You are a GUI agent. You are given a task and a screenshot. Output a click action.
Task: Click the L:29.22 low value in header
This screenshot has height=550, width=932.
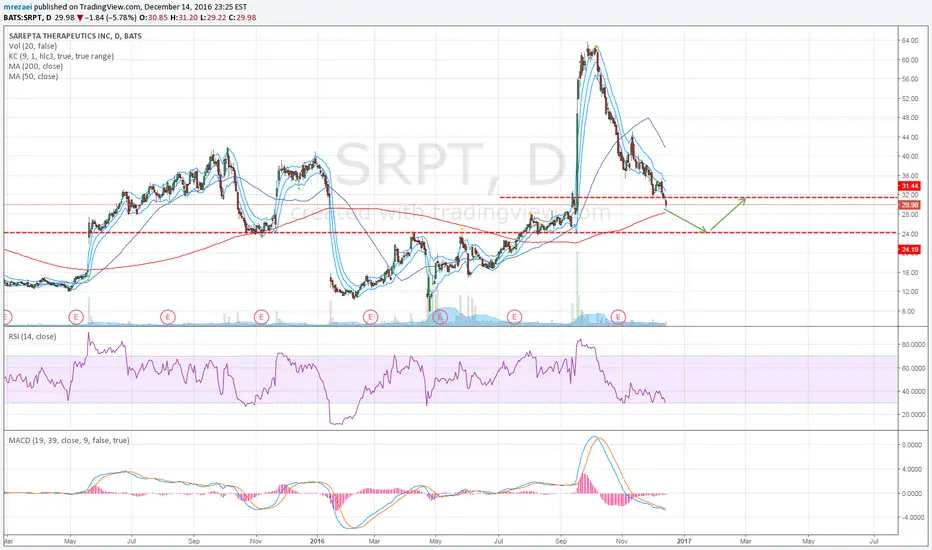click(x=213, y=18)
